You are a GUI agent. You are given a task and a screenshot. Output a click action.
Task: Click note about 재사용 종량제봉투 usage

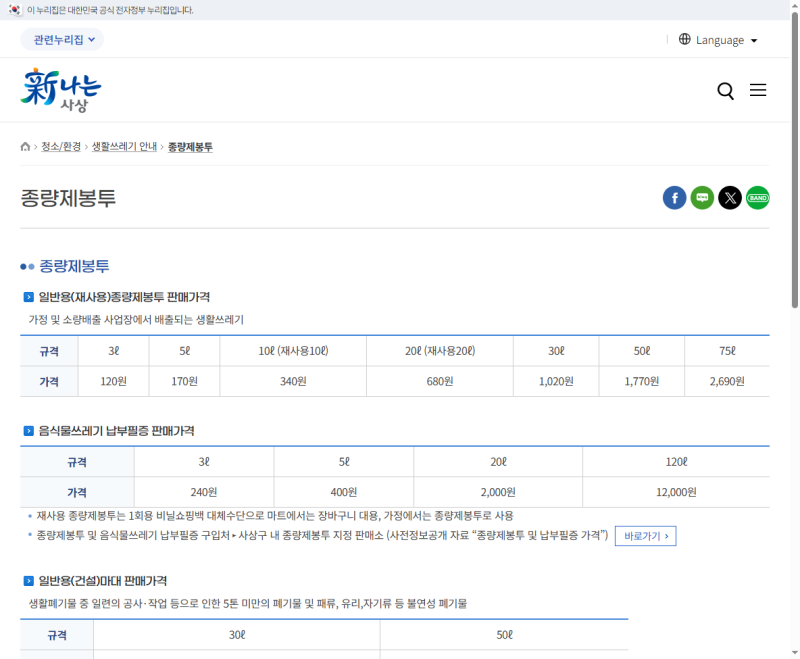pos(275,516)
